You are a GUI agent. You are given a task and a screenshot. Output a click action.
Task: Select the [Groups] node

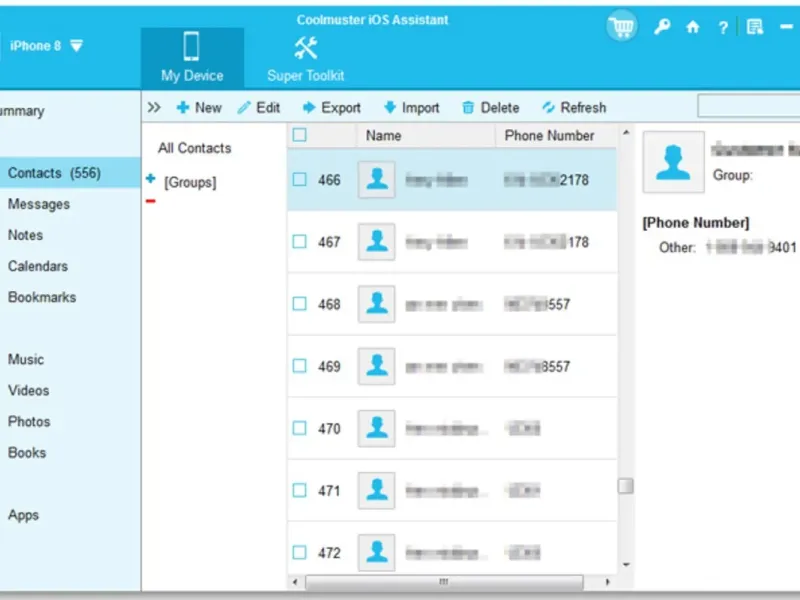190,182
